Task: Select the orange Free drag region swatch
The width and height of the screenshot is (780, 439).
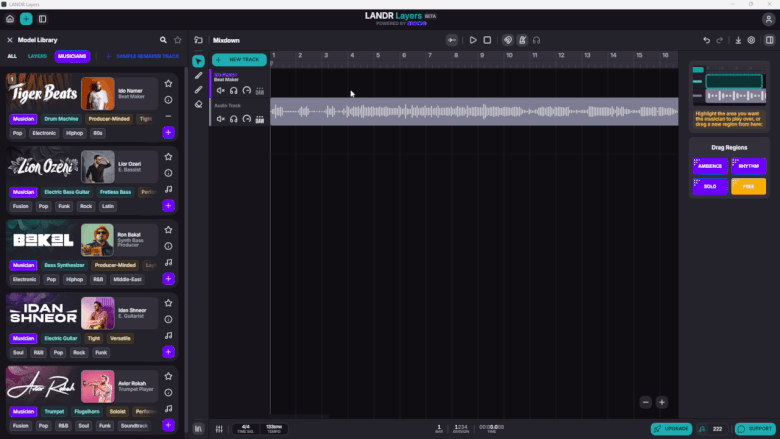Action: click(748, 186)
